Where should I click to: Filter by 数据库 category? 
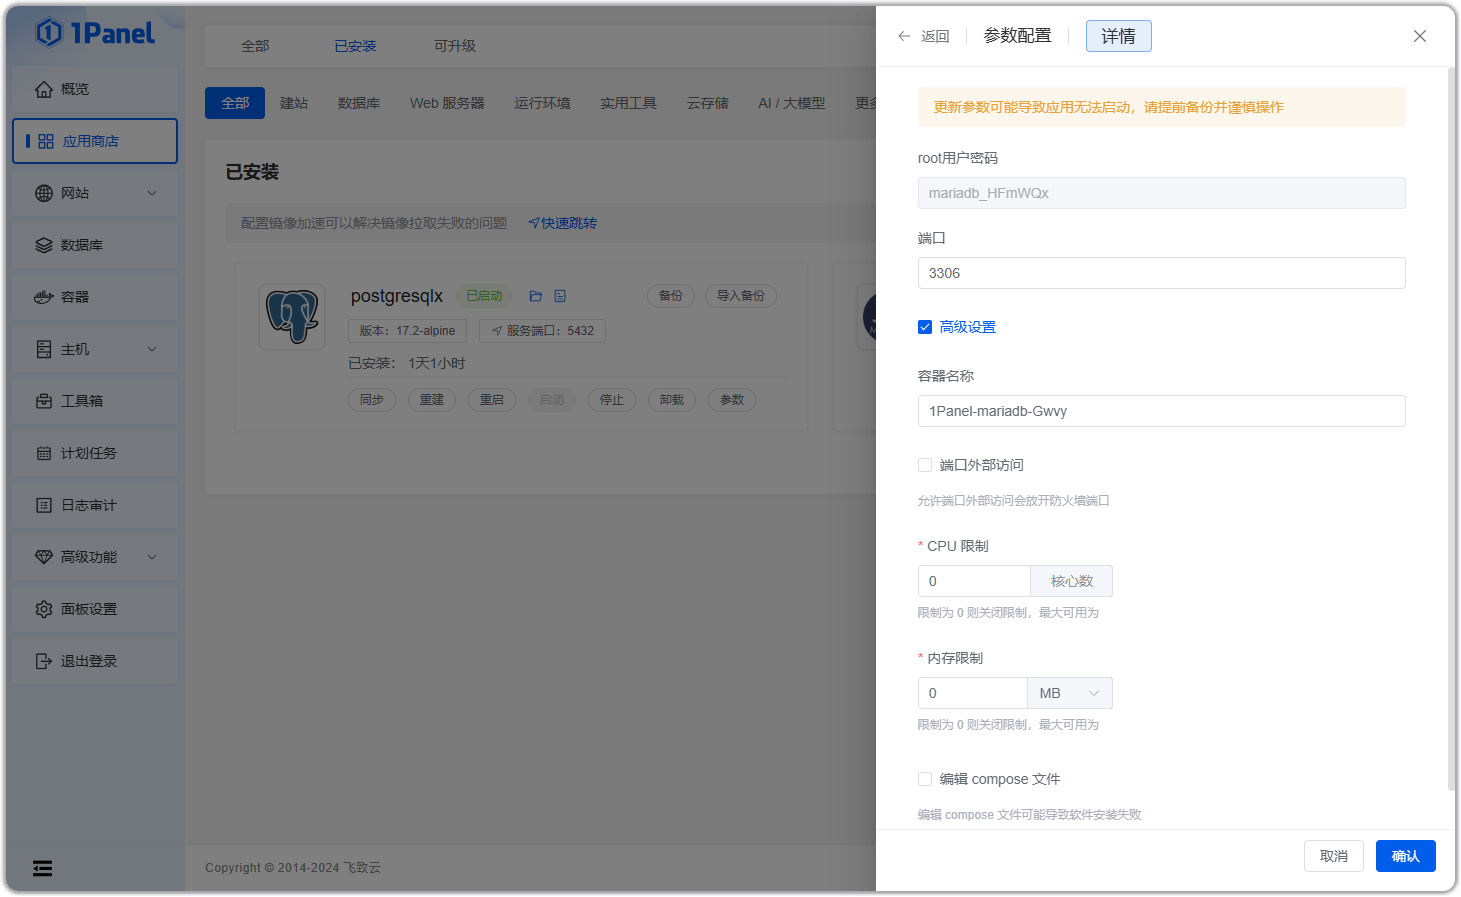click(x=359, y=103)
